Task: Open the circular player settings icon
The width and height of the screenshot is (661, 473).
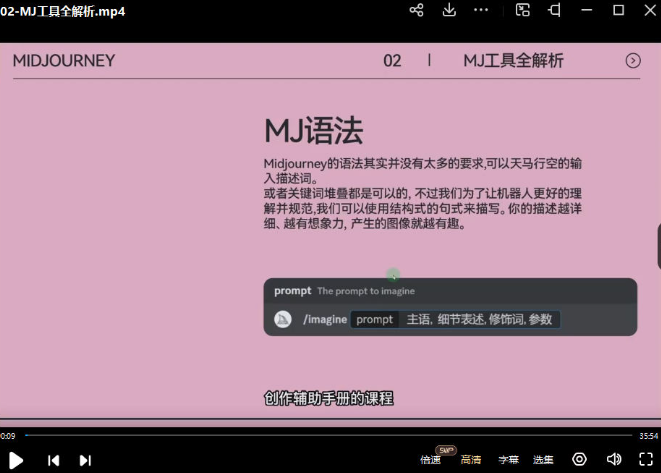Action: tap(579, 459)
